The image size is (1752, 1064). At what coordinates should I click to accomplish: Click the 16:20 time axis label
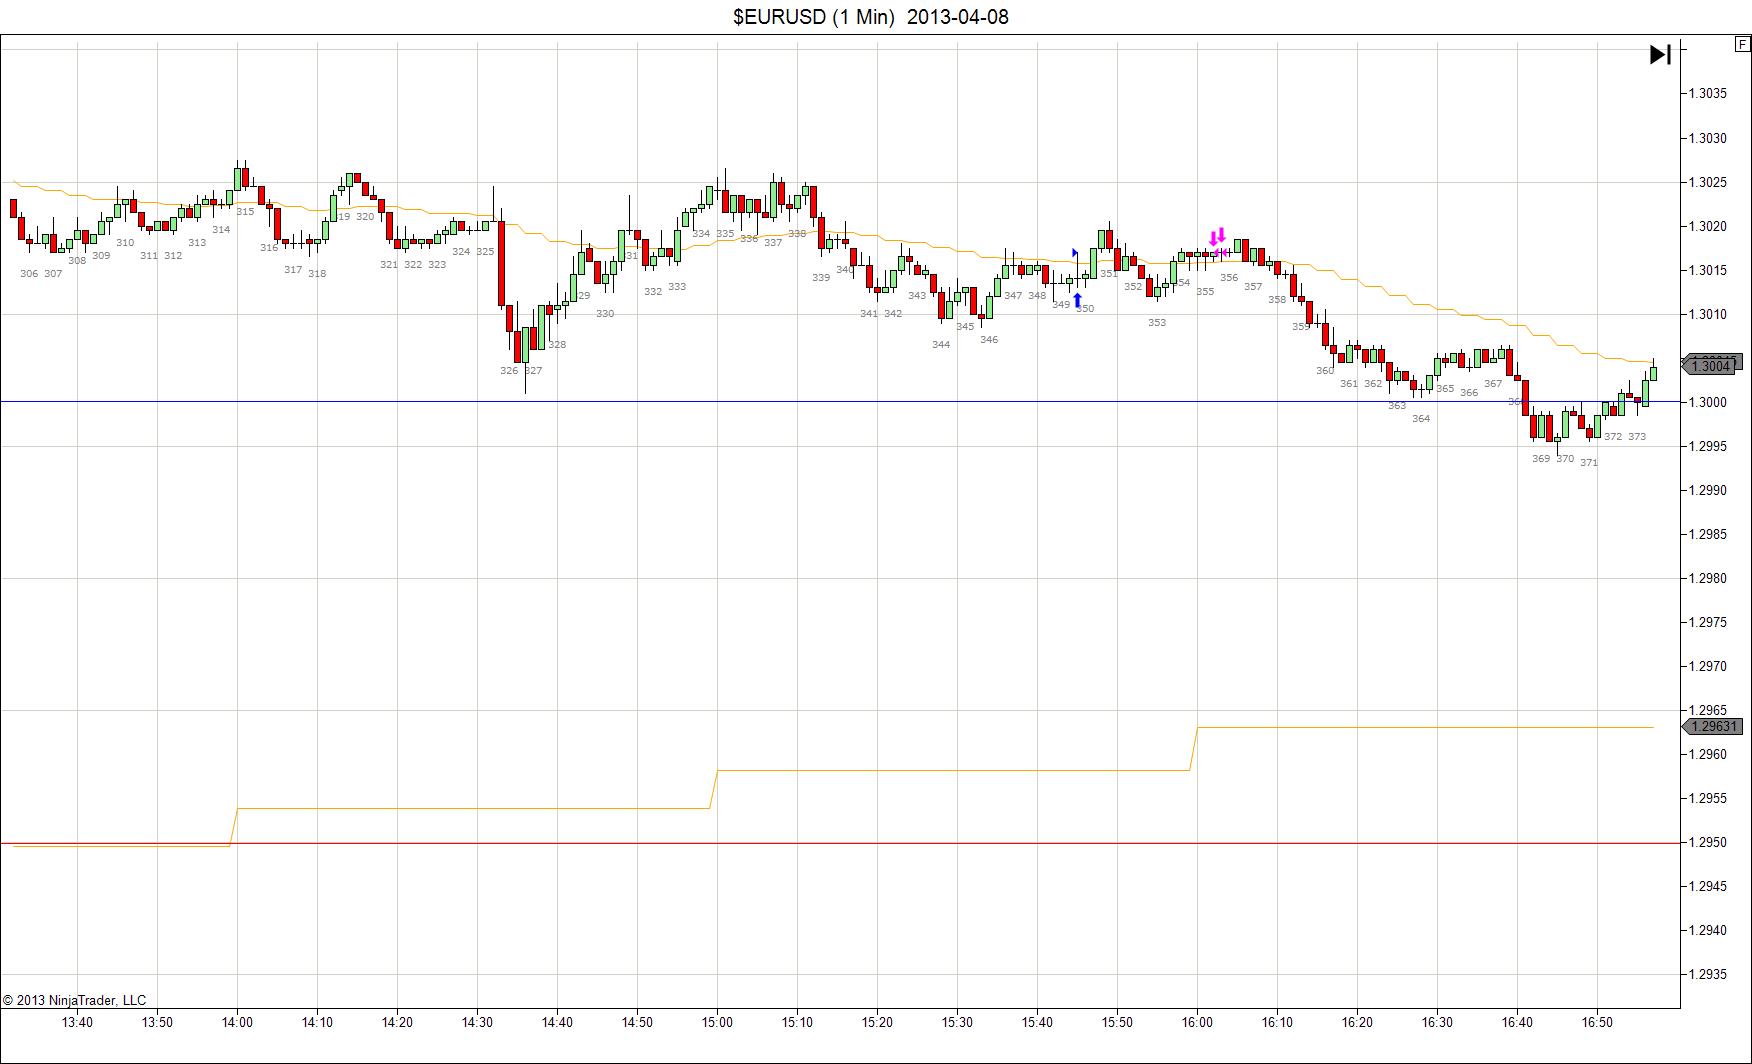1357,1022
